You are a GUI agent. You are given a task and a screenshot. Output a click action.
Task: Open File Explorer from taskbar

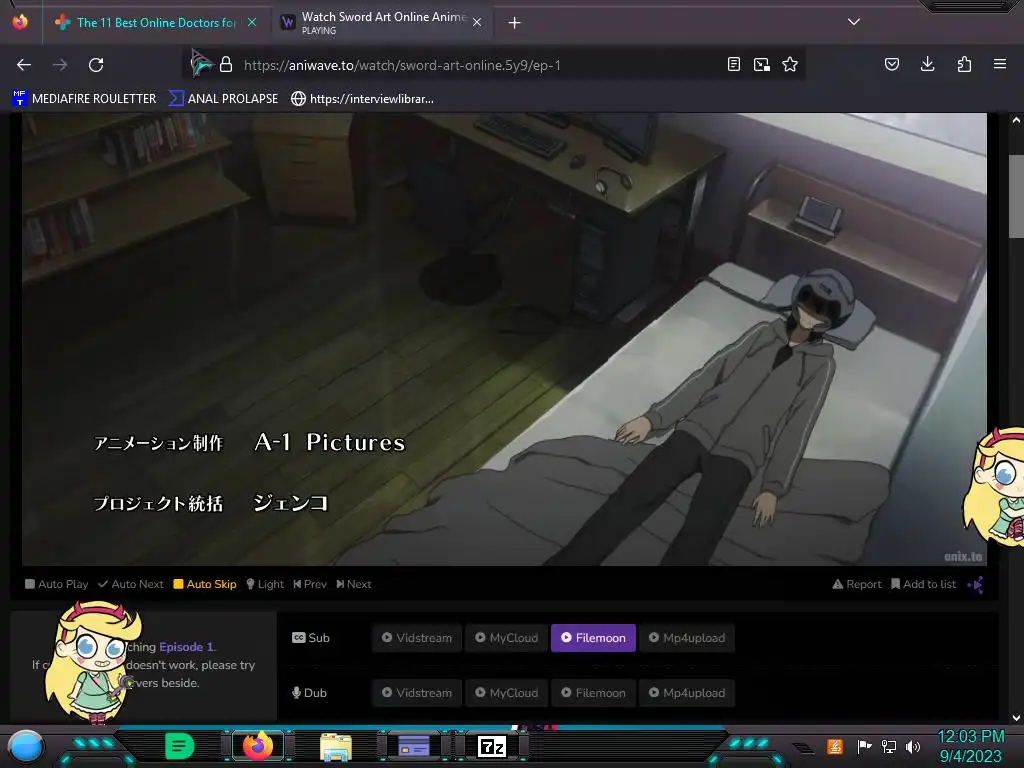pos(336,746)
